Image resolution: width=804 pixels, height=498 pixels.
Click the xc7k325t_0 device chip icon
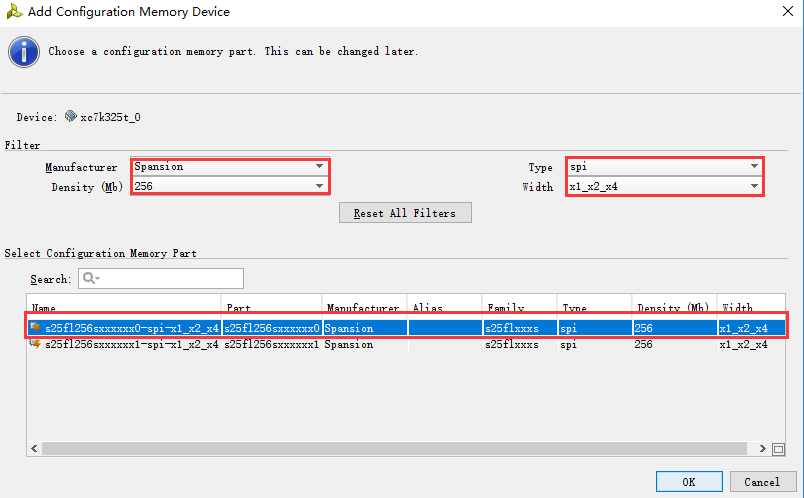tap(71, 116)
